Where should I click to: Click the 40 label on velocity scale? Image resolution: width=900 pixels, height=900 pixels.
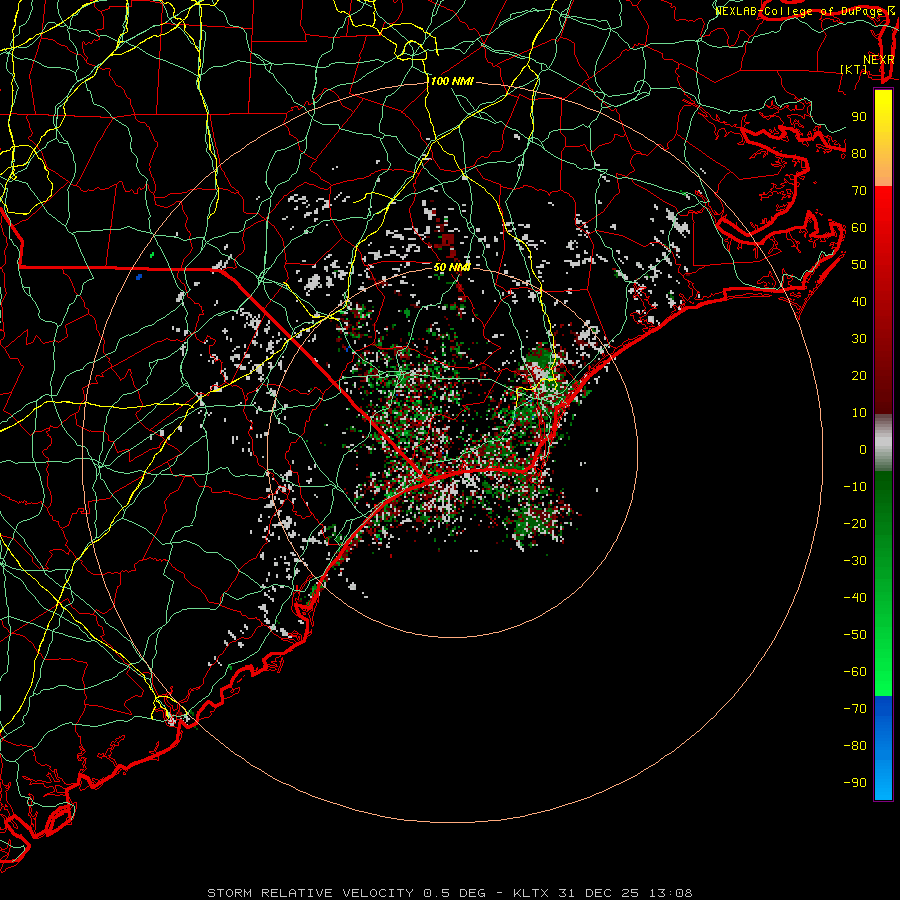(859, 301)
